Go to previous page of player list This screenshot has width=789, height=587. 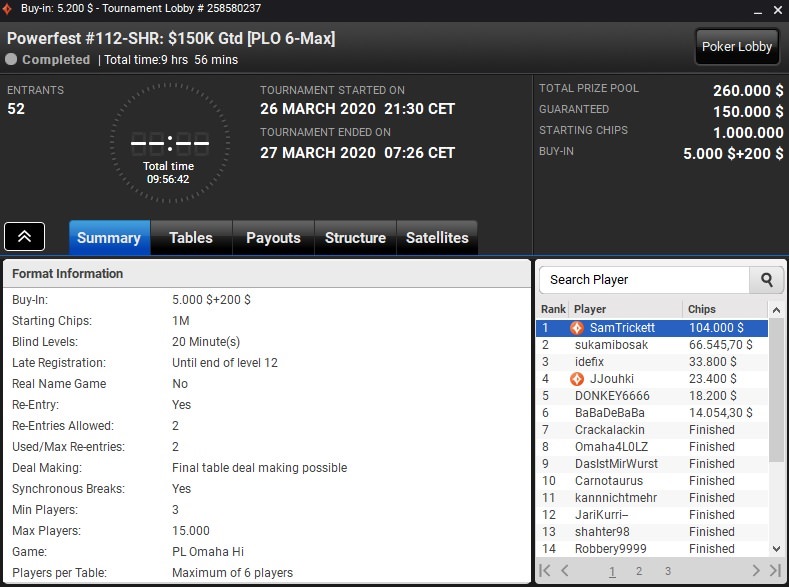[565, 570]
